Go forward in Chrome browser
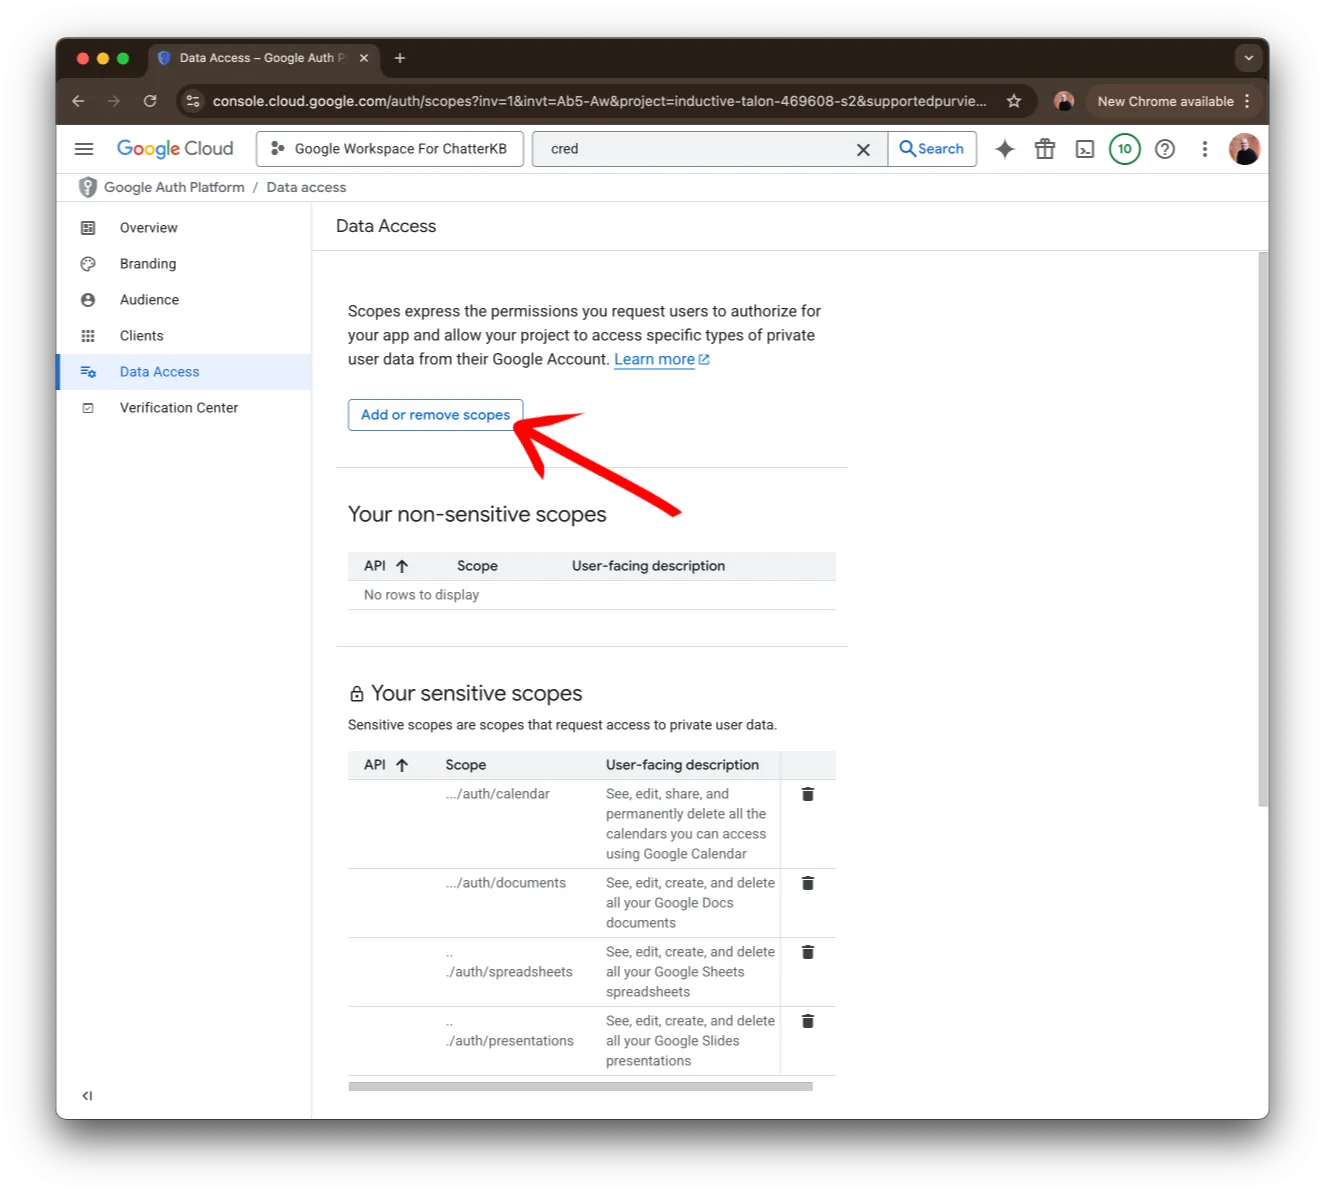Screen dimensions: 1325x1193 point(114,101)
